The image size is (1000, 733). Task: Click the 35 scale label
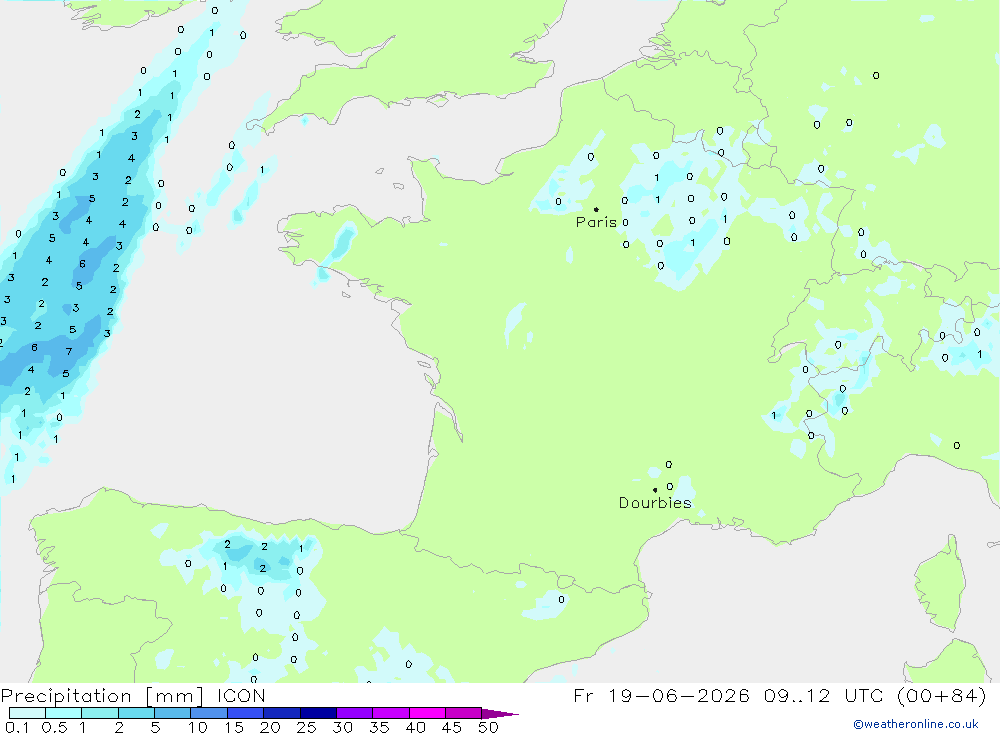point(379,727)
